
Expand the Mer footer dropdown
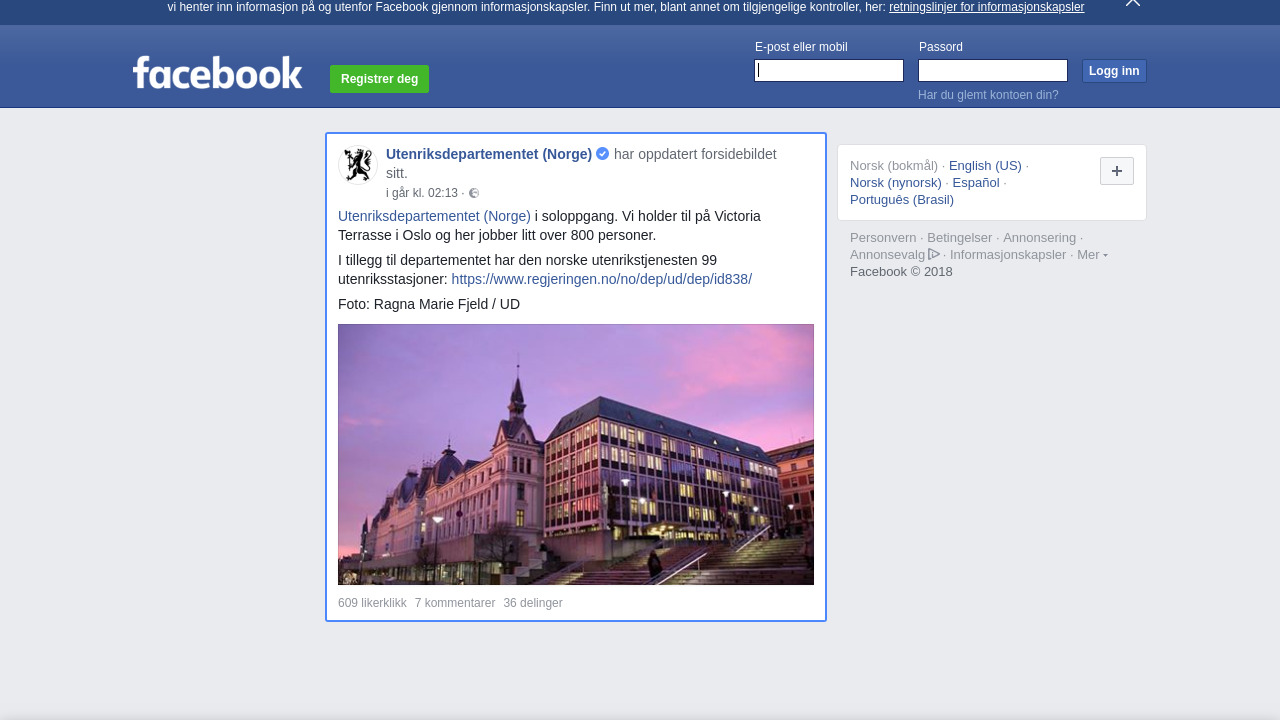(x=1092, y=255)
